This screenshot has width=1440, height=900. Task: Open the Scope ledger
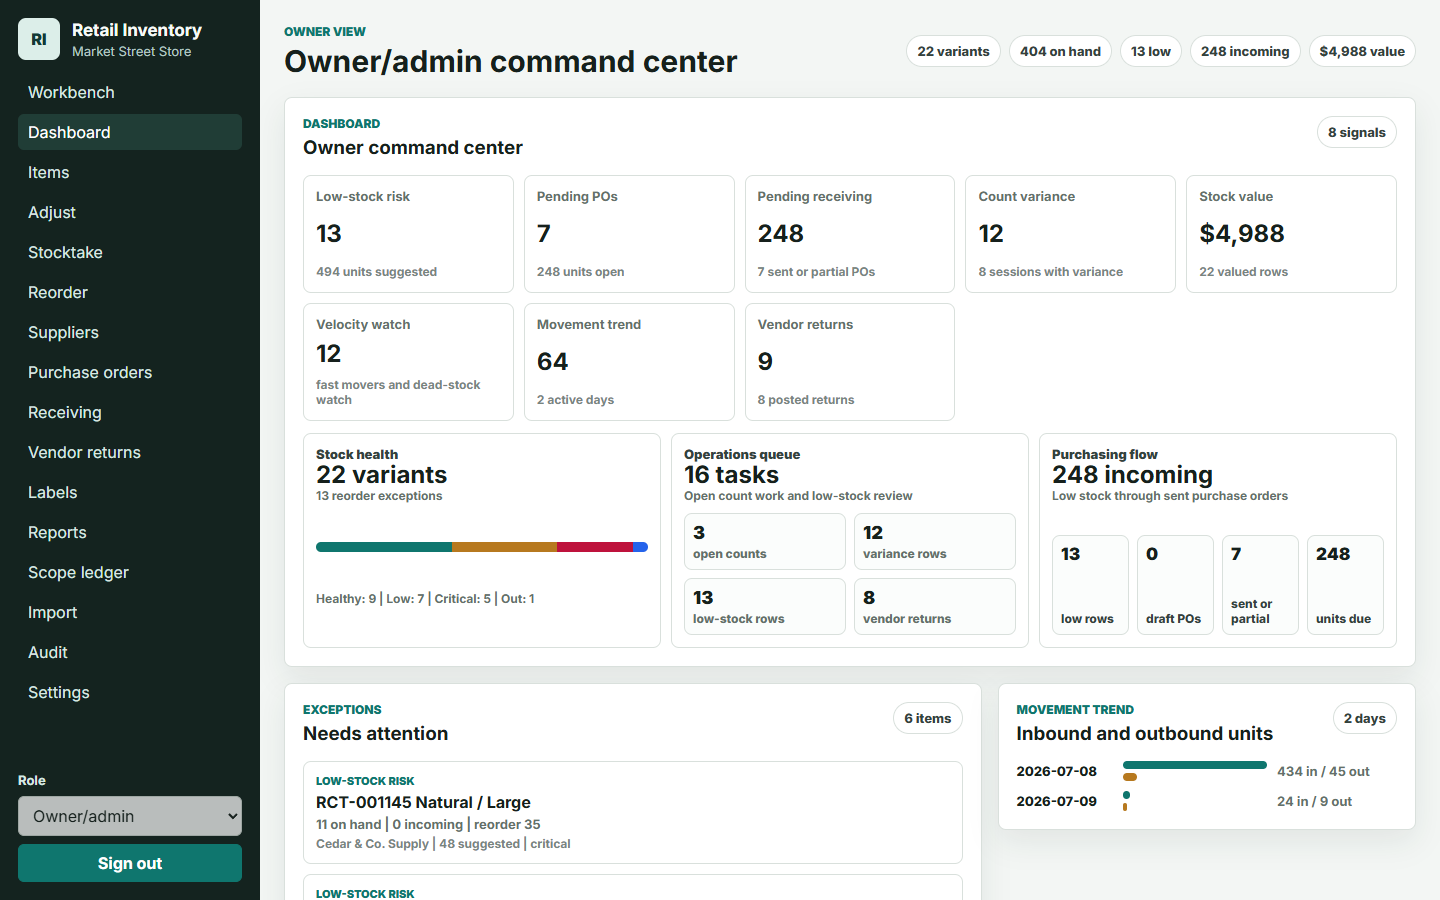tap(130, 572)
